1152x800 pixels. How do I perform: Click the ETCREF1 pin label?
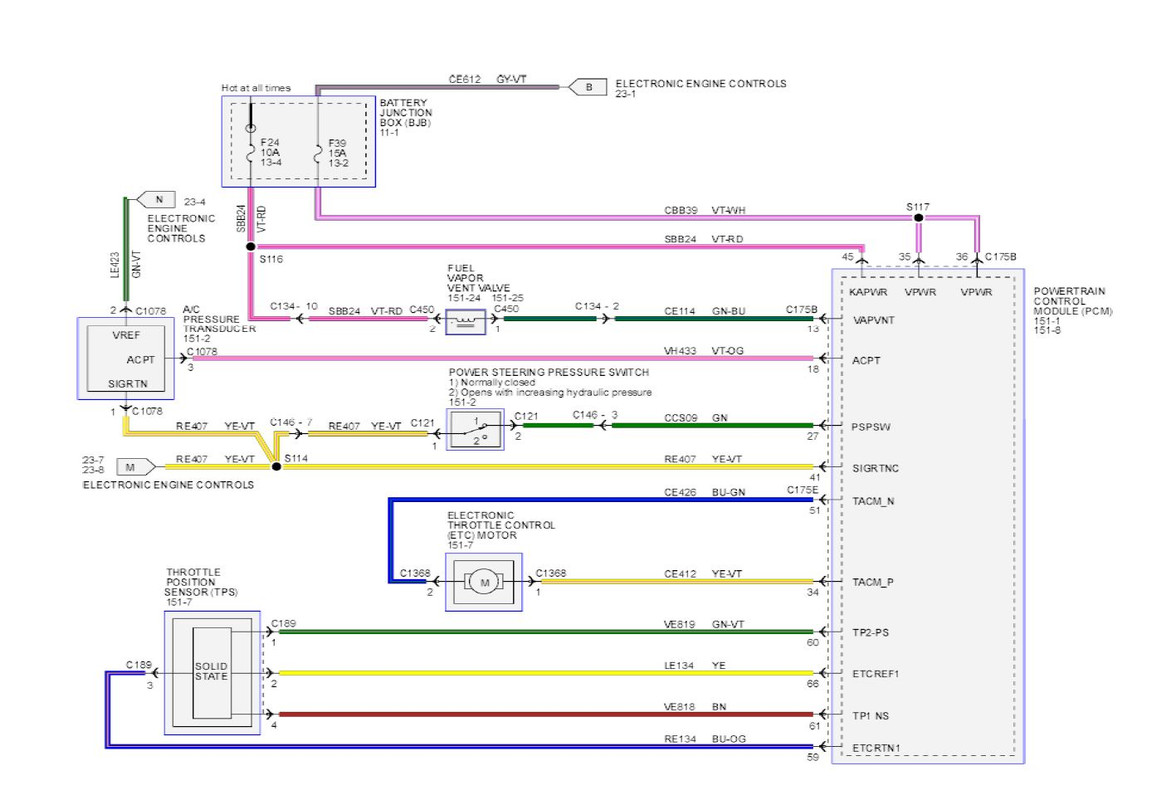pos(875,674)
